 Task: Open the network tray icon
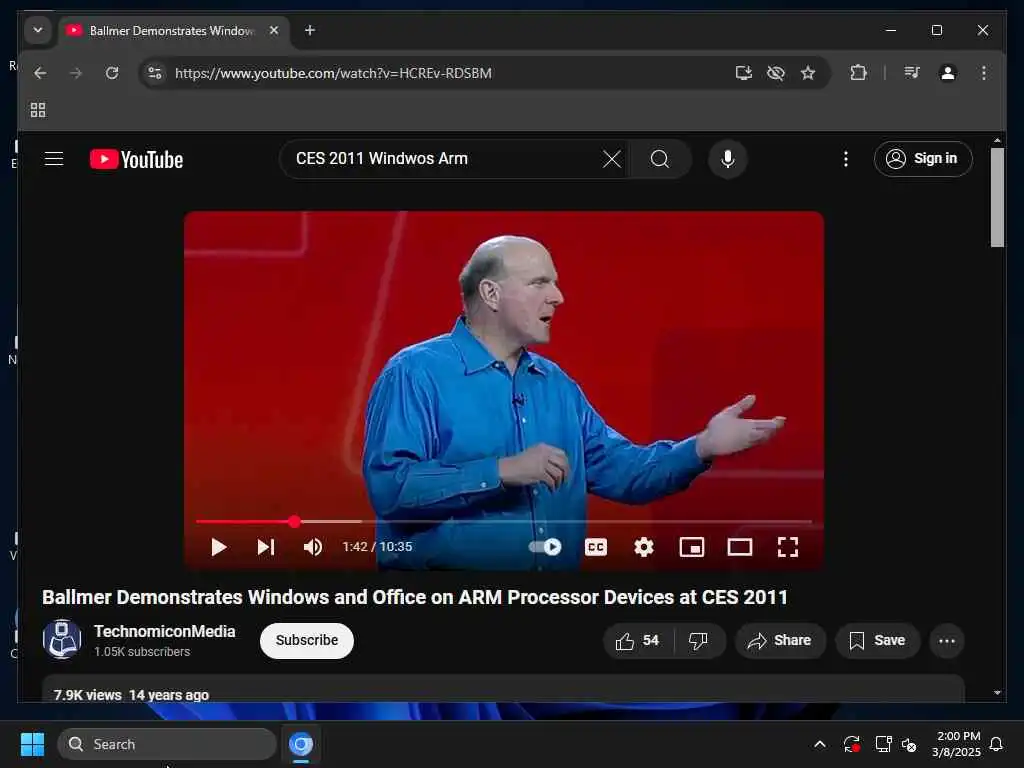point(883,744)
